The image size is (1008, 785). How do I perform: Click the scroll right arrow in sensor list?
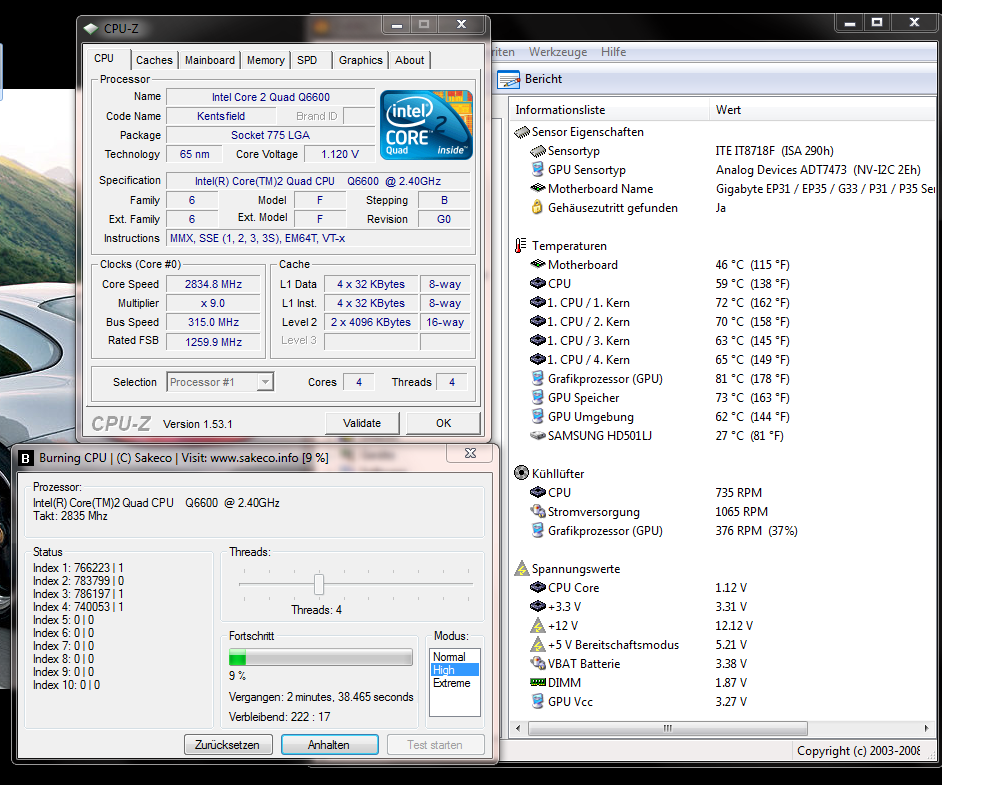[926, 728]
